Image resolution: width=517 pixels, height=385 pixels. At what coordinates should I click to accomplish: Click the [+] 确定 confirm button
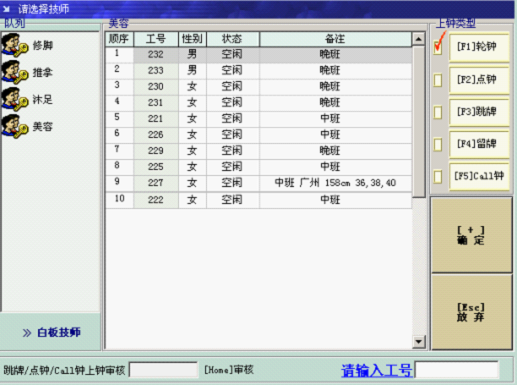[471, 235]
